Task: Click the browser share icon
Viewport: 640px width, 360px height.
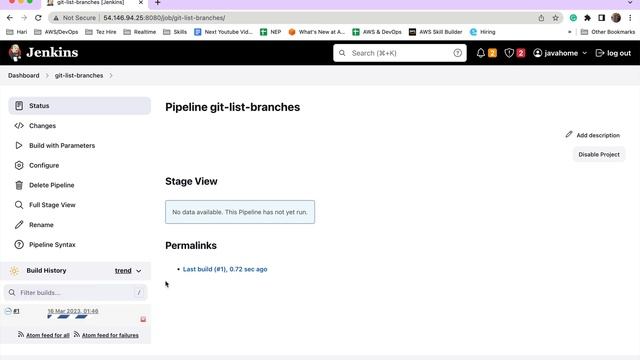Action: (541, 18)
